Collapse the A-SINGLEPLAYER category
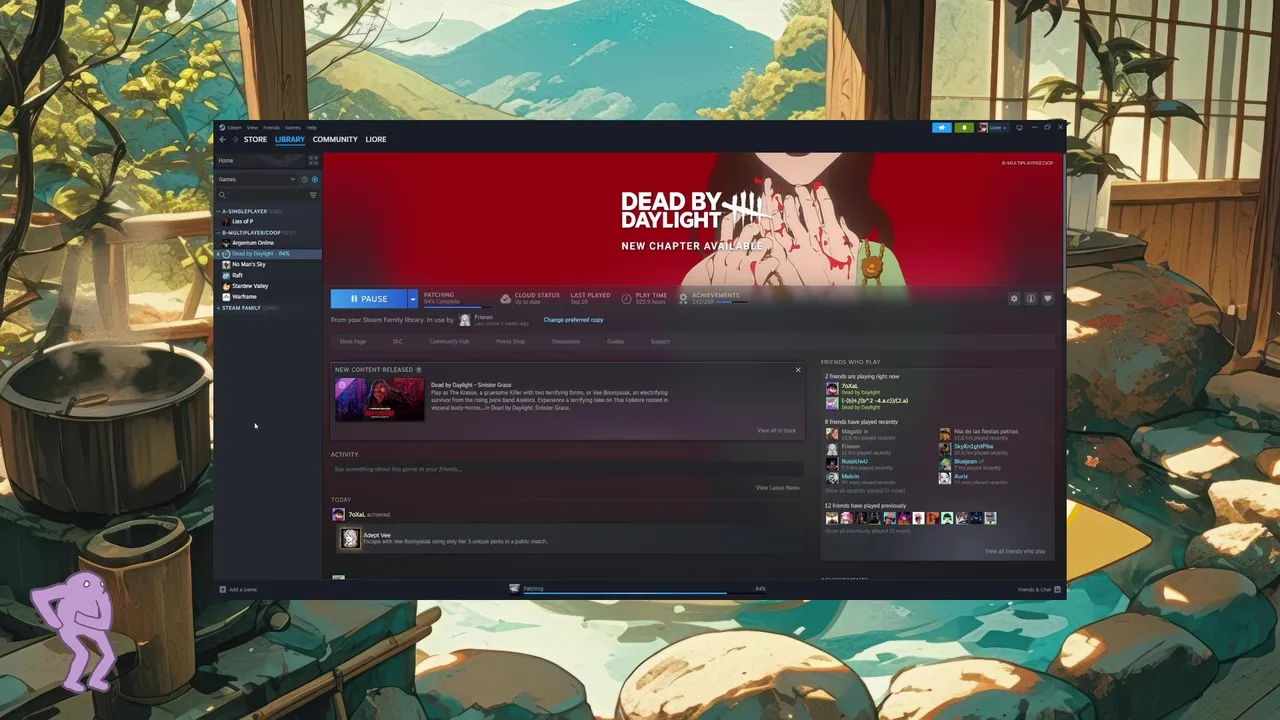The width and height of the screenshot is (1280, 720). [219, 211]
